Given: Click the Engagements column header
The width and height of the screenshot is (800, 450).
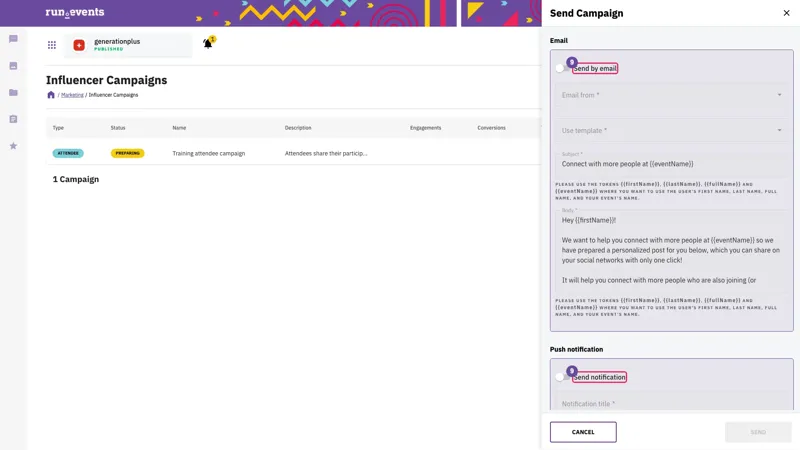Looking at the screenshot, I should click(426, 128).
